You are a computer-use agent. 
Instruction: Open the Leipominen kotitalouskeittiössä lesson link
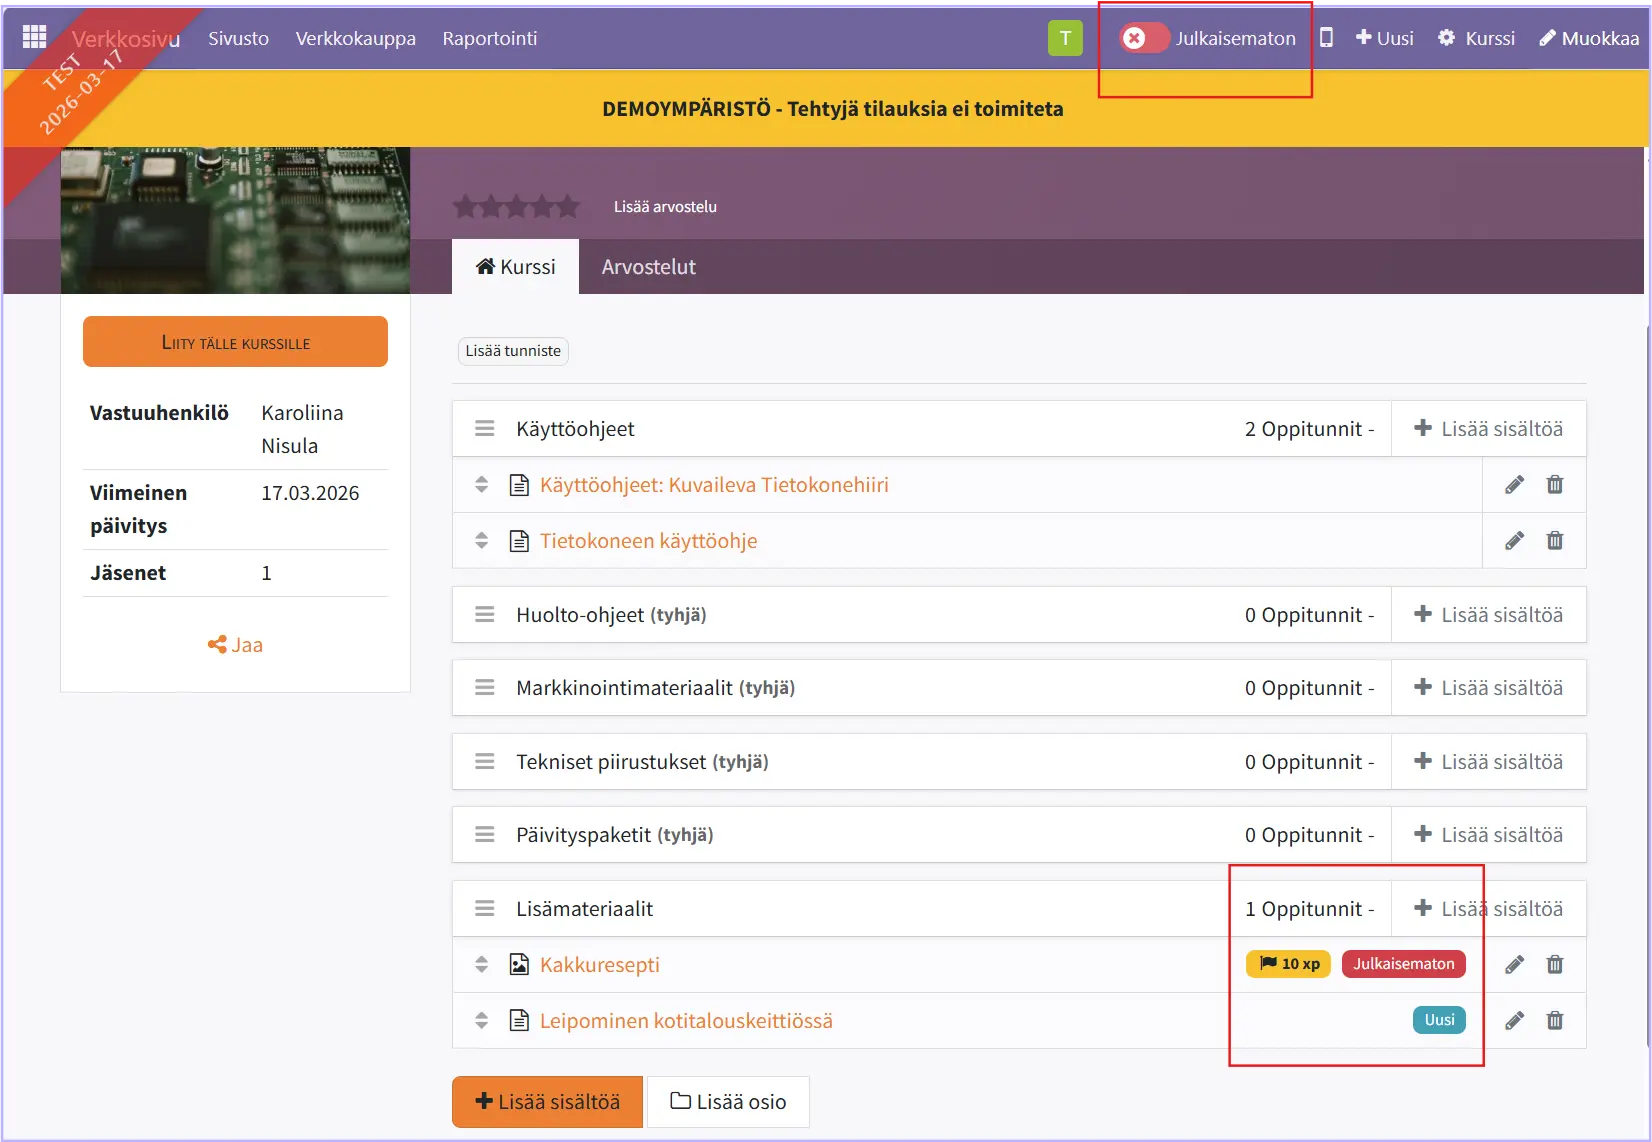pos(686,1021)
